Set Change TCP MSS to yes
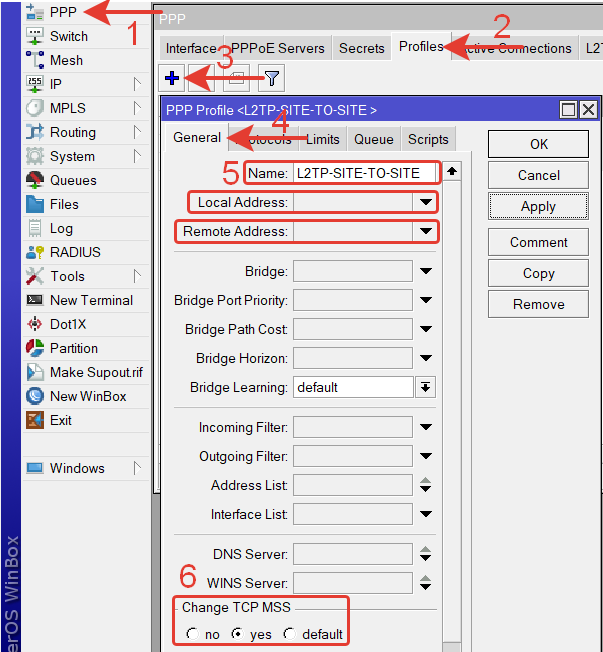Viewport: 603px width, 652px height. tap(237, 634)
